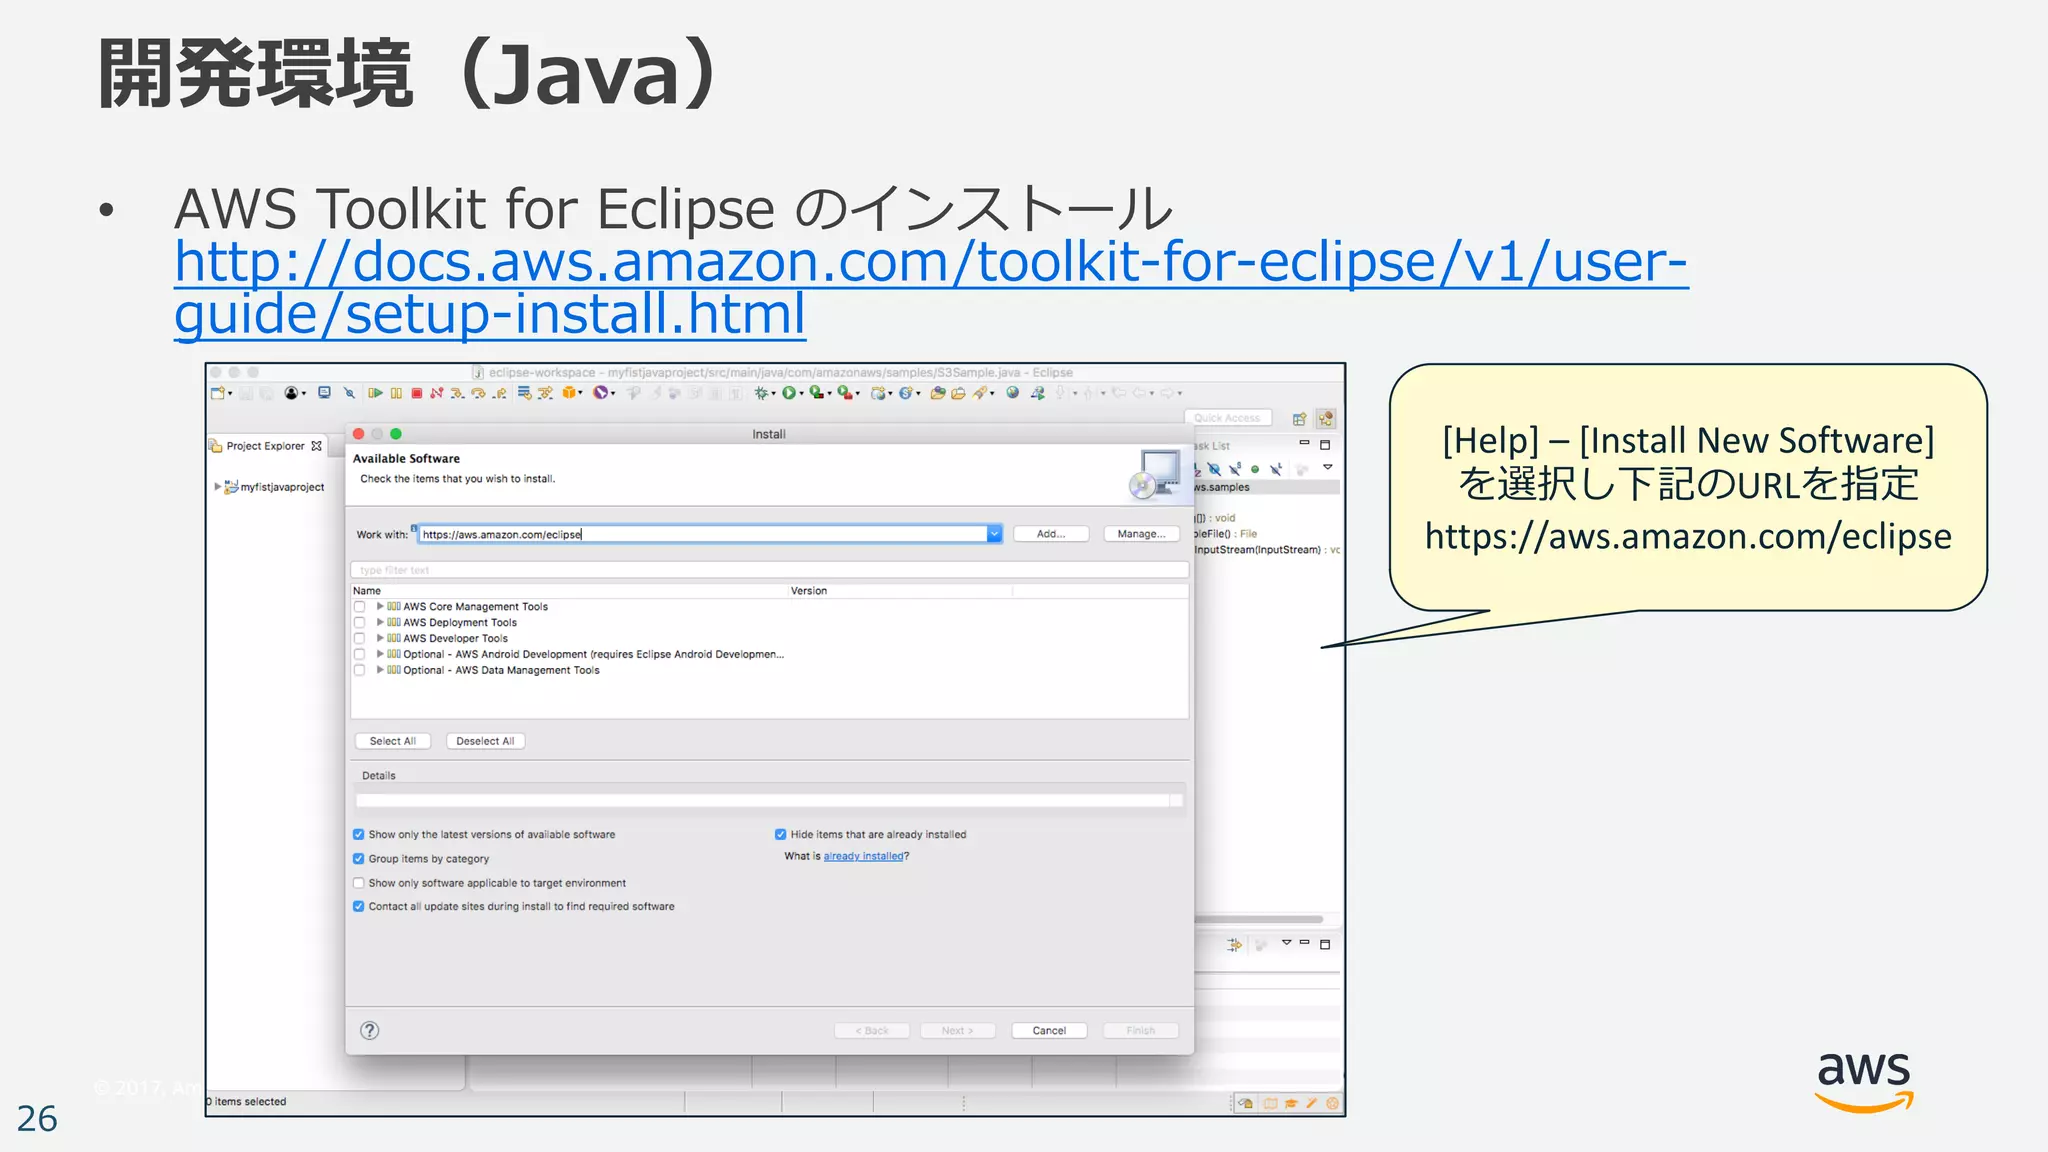Click the orange AWS Toolkit cube icon
The height and width of the screenshot is (1152, 2048).
click(569, 393)
